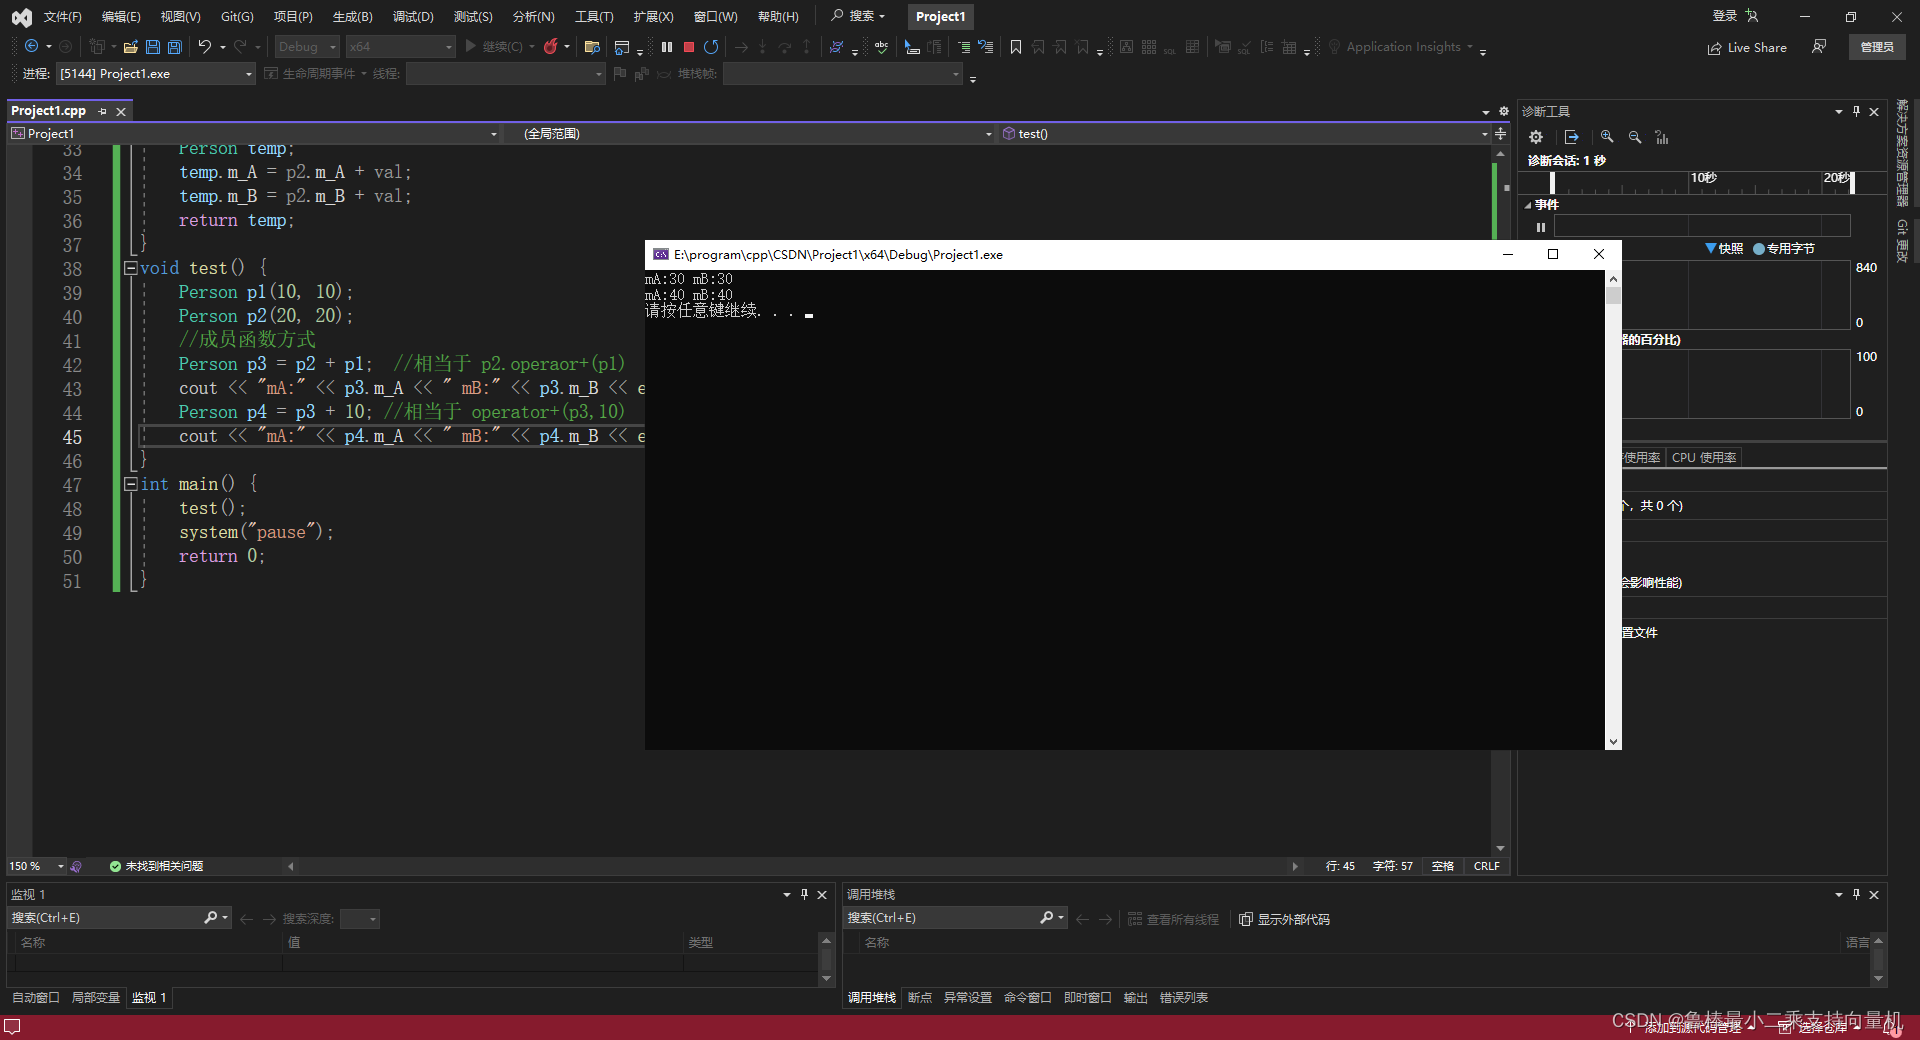Open the x64 platform dropdown

point(400,47)
